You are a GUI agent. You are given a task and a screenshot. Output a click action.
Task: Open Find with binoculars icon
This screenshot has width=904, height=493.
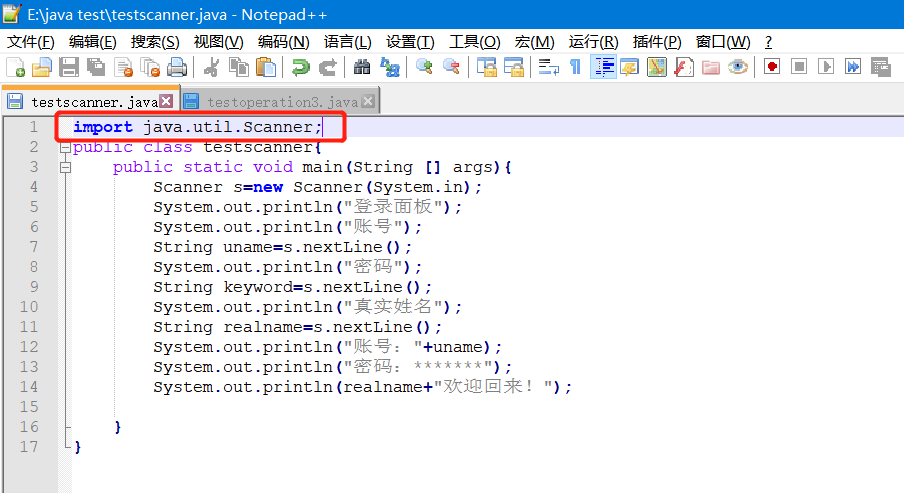(x=362, y=67)
